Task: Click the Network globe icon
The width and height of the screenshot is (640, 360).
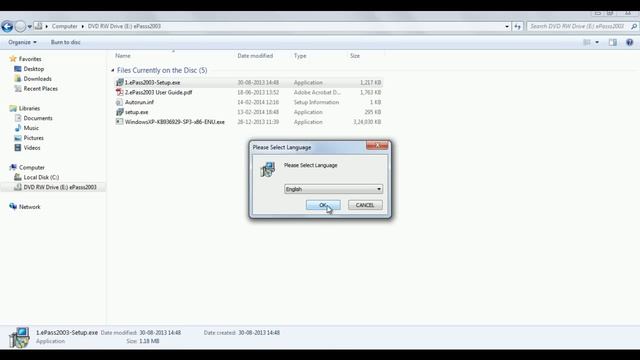Action: pos(13,207)
